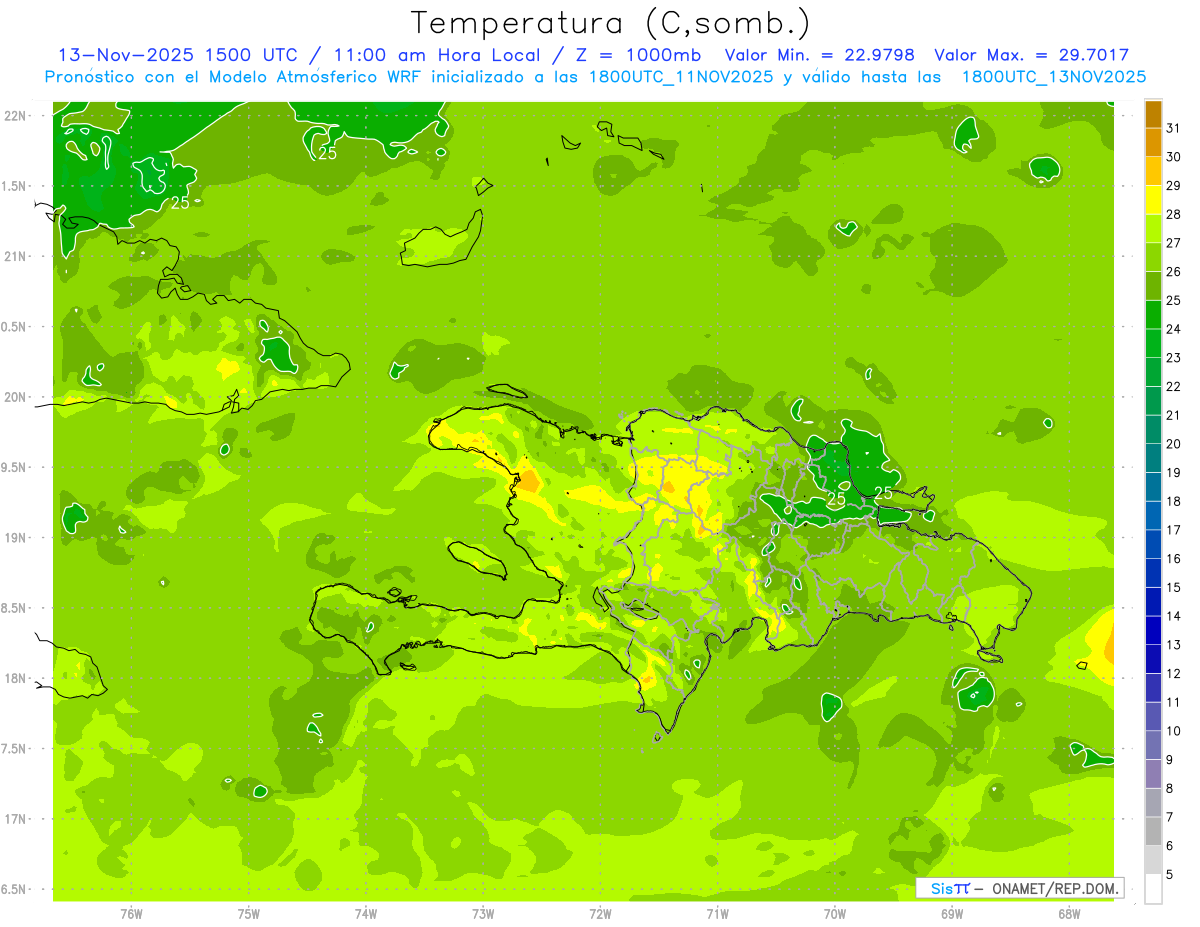Click the '68W' longitude axis label
This screenshot has height=927, width=1200.
1069,914
